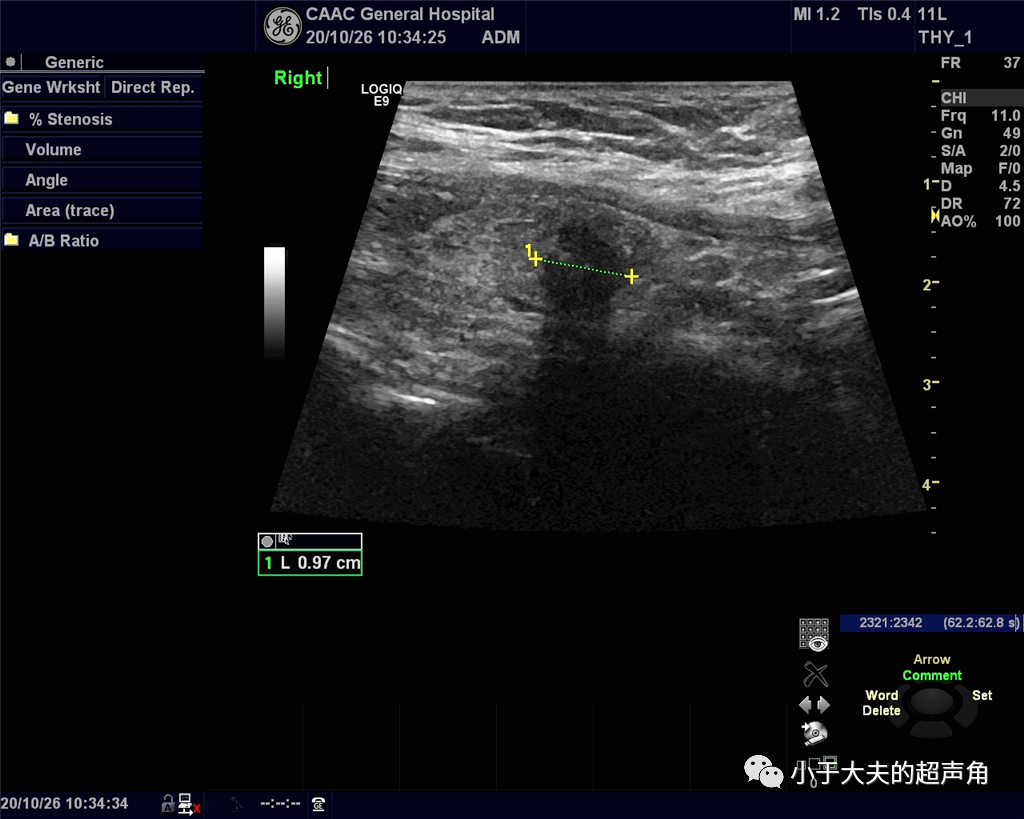
Task: Open the thumbnail grid view icon
Action: 813,633
